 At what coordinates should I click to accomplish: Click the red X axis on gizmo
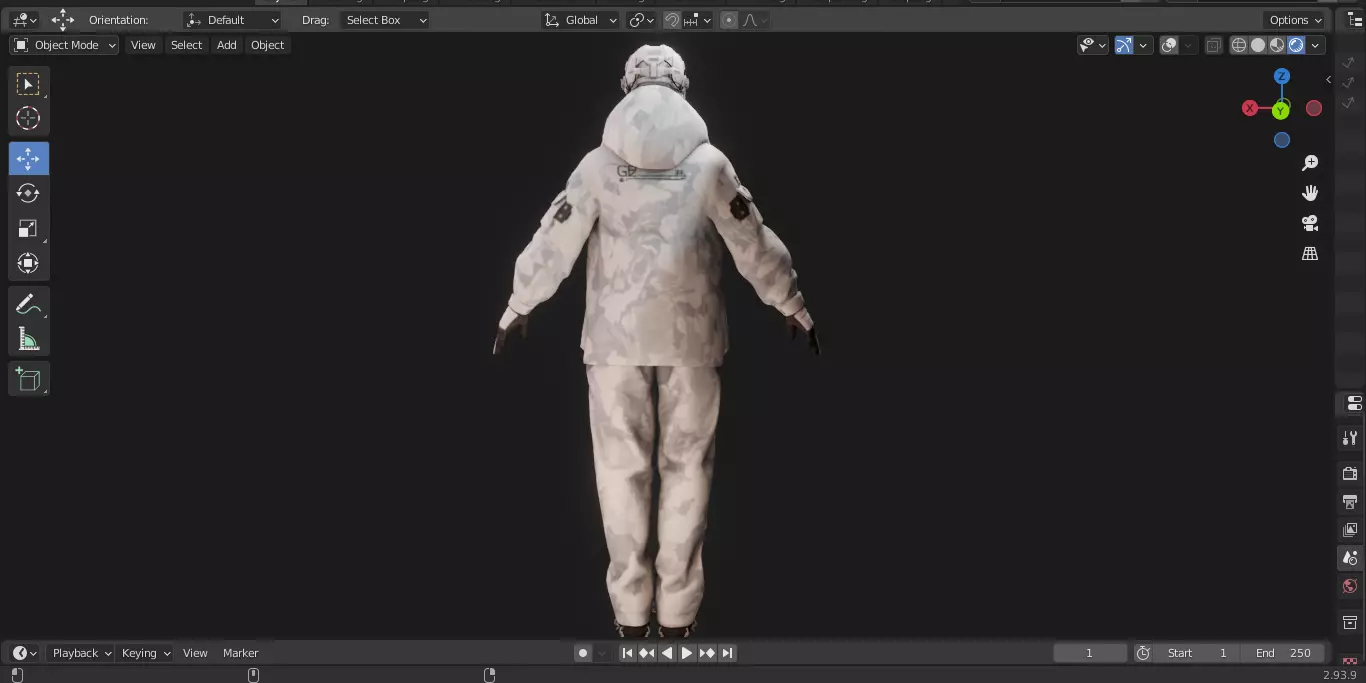[x=1250, y=108]
